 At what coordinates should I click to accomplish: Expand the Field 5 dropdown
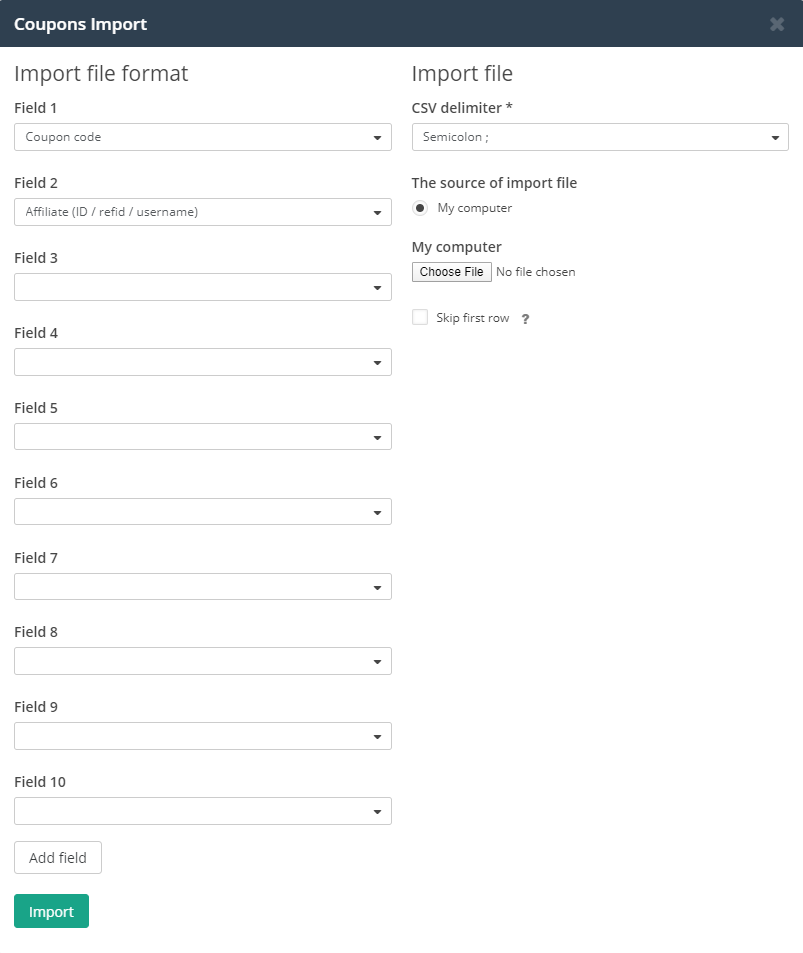coord(203,437)
